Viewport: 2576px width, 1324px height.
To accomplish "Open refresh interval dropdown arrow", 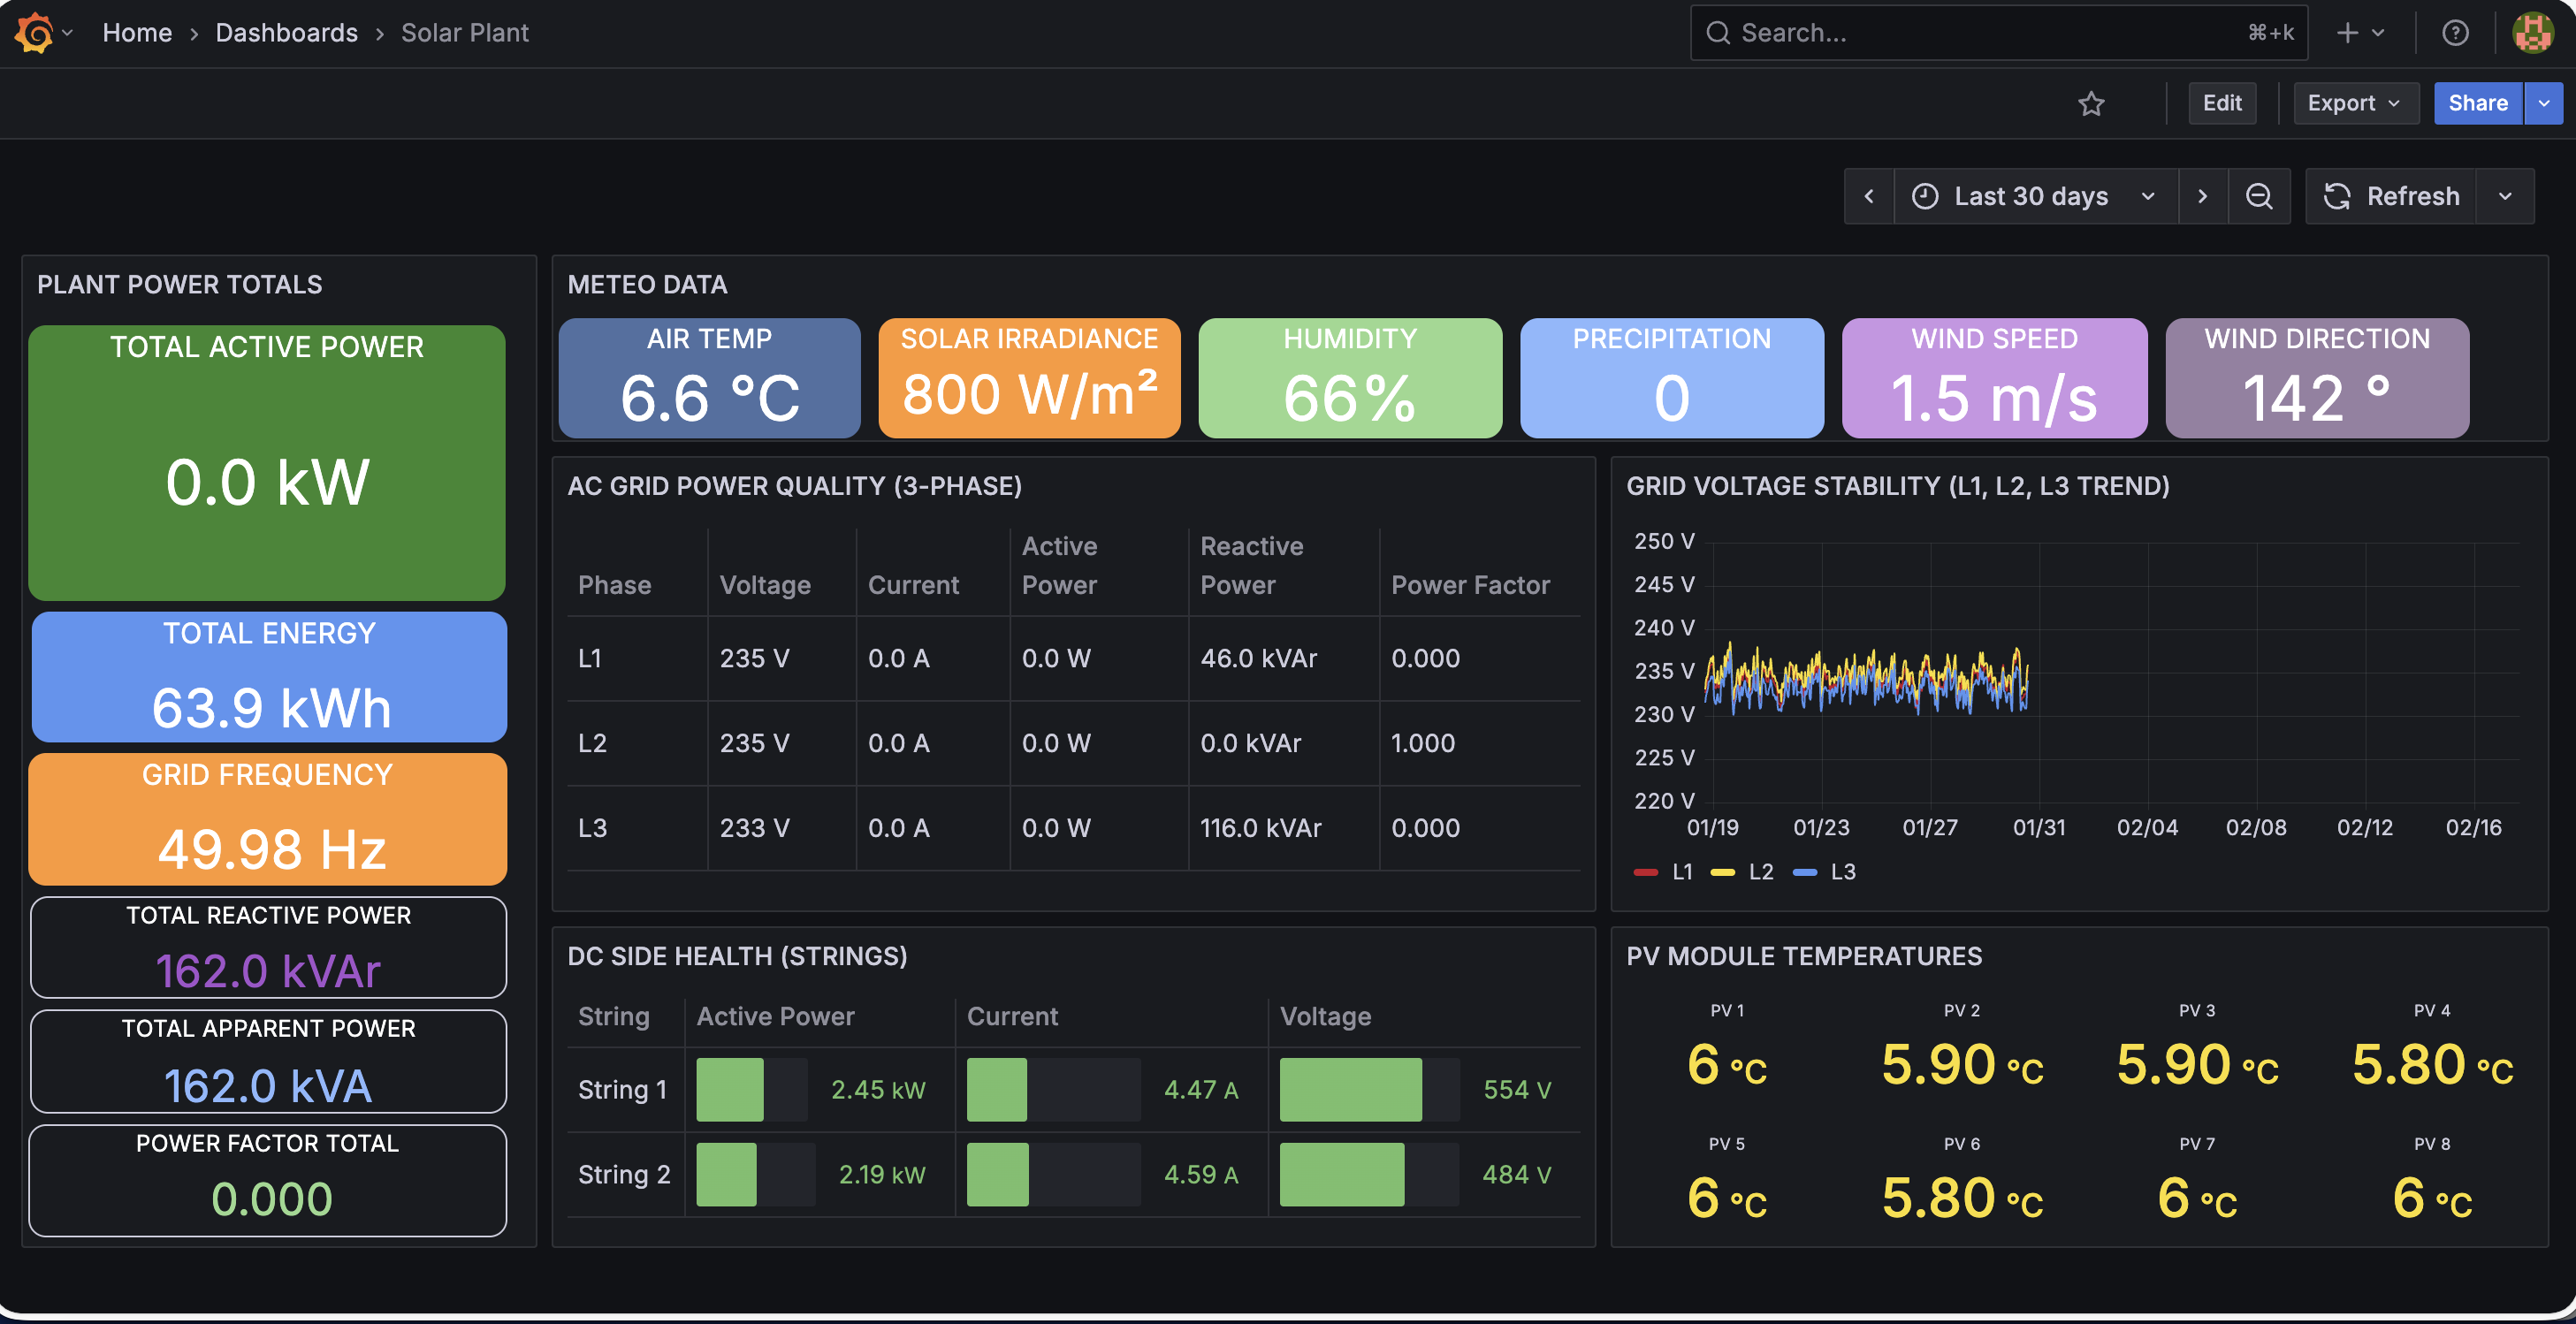I will click(x=2505, y=196).
